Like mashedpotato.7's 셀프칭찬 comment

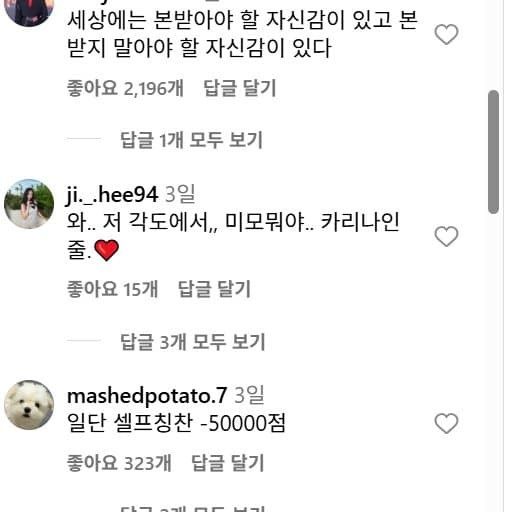(446, 423)
